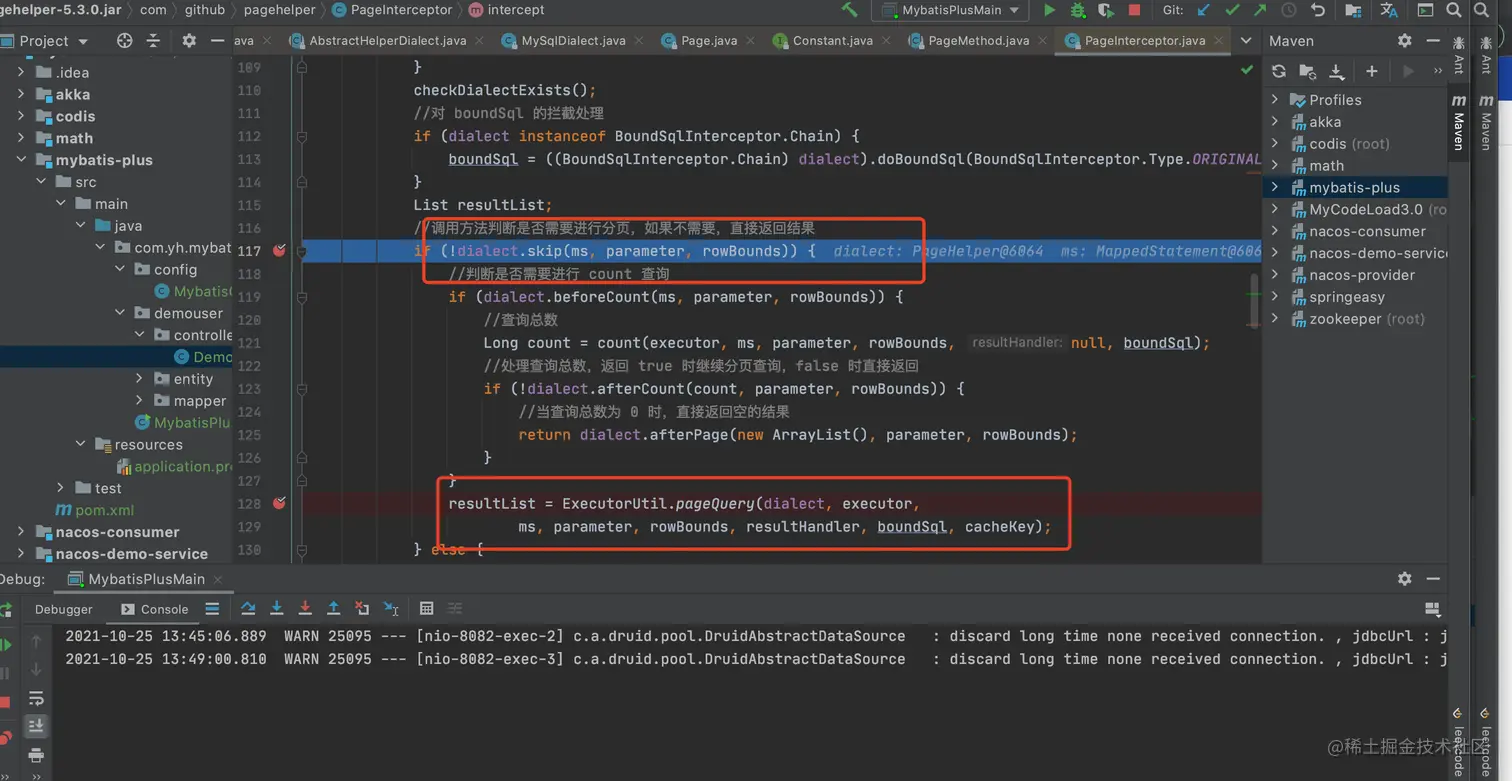Click the Git commit checkmark
The image size is (1512, 781).
pyautogui.click(x=1232, y=10)
